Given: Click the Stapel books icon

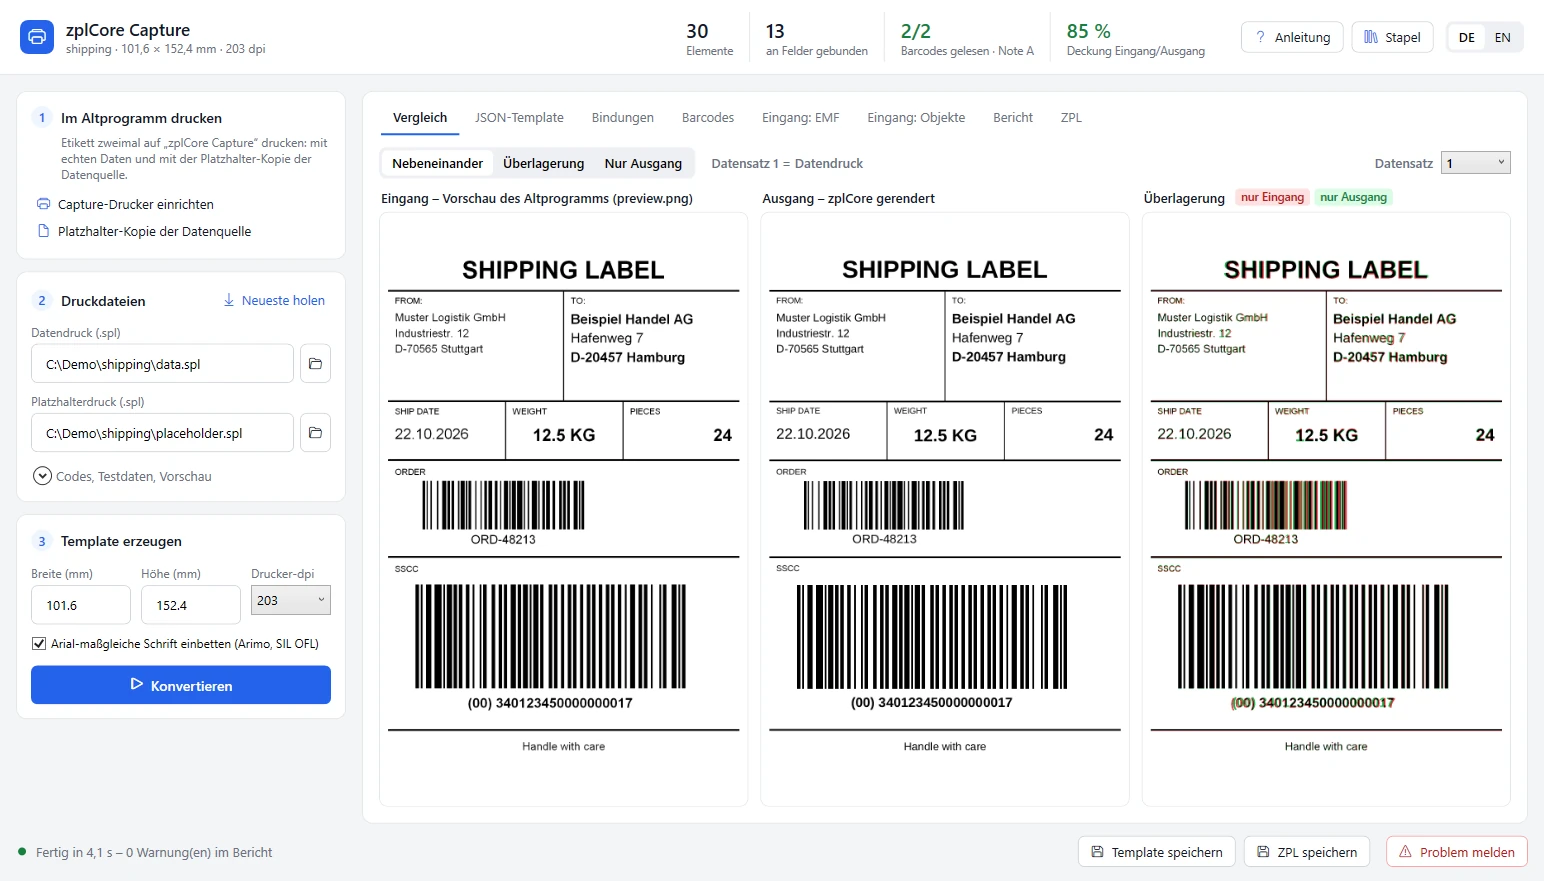Looking at the screenshot, I should tap(1371, 37).
